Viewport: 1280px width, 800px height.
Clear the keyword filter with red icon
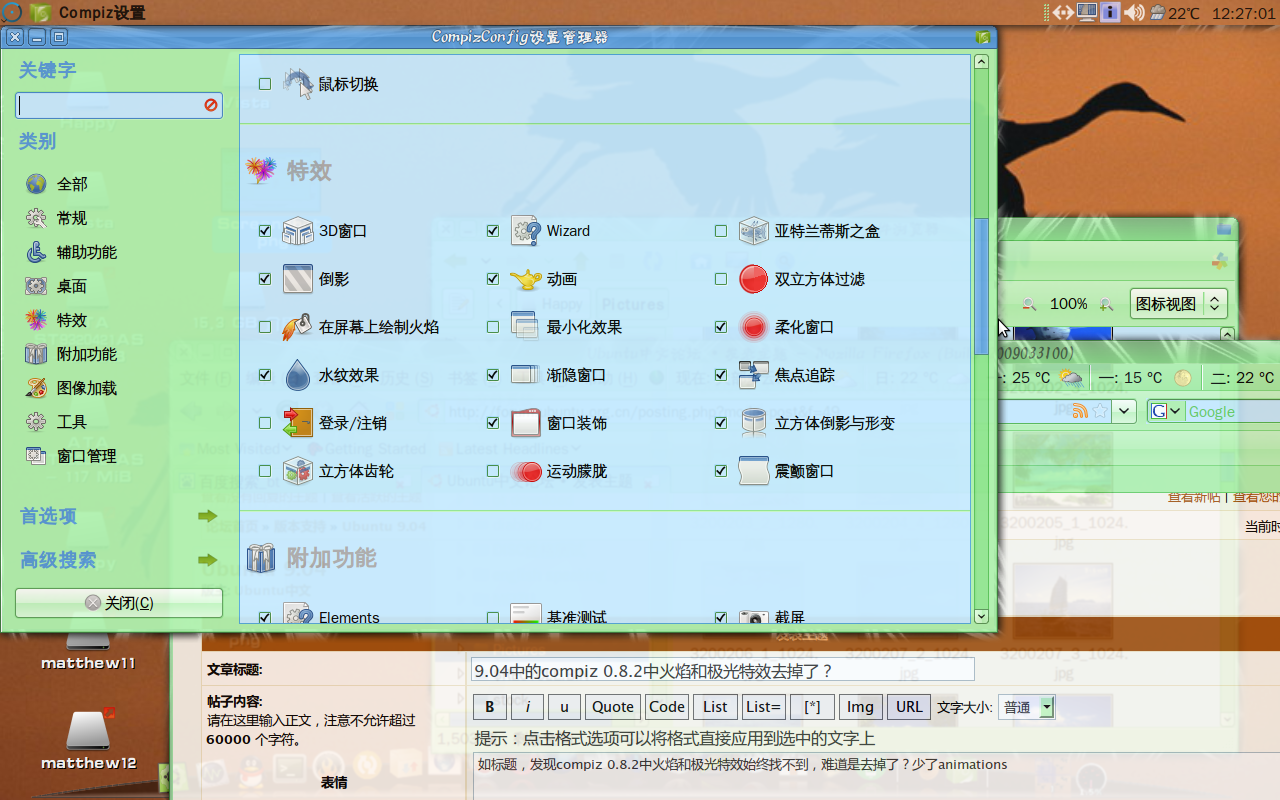coord(212,105)
